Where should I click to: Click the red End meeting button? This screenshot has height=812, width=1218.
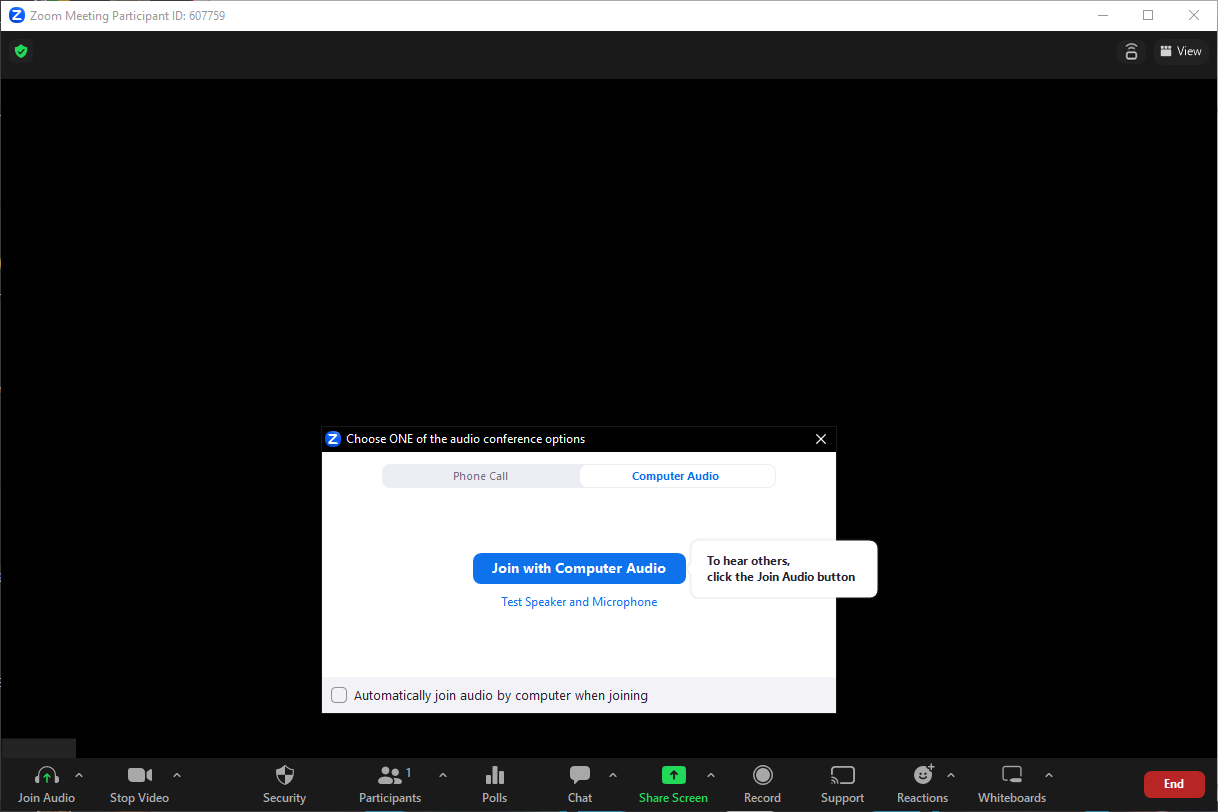1174,784
